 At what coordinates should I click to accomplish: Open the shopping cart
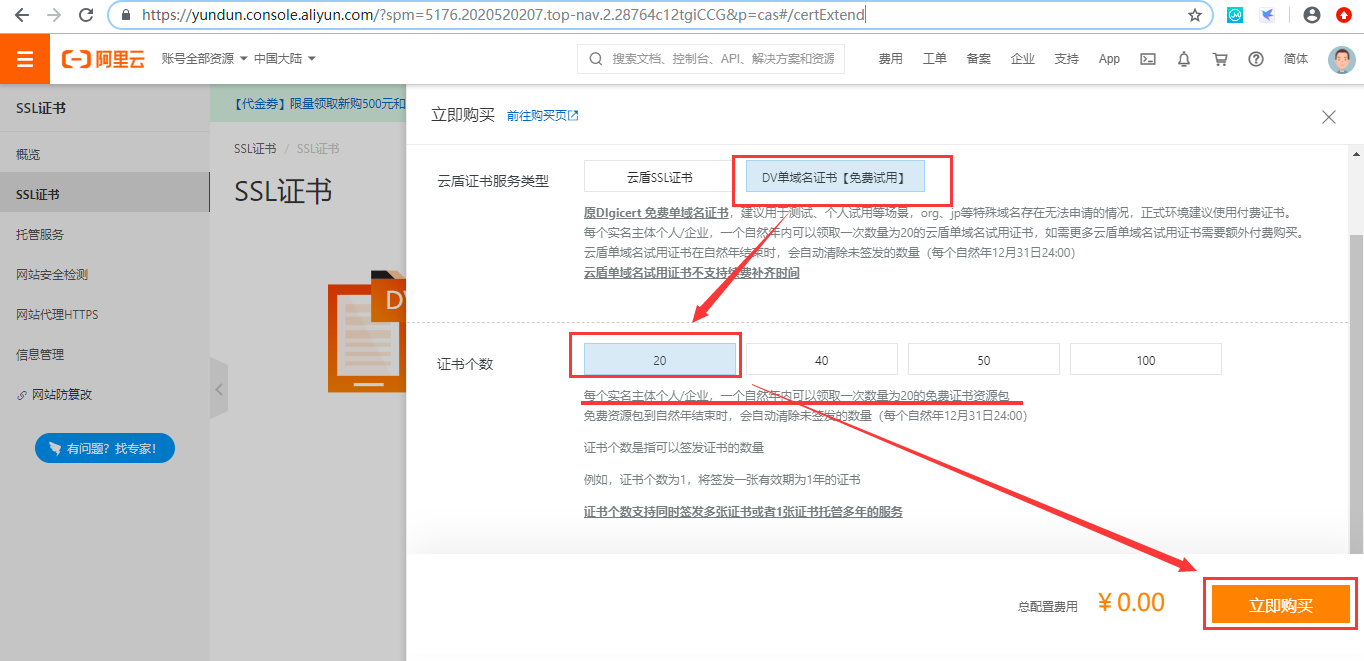point(1220,59)
